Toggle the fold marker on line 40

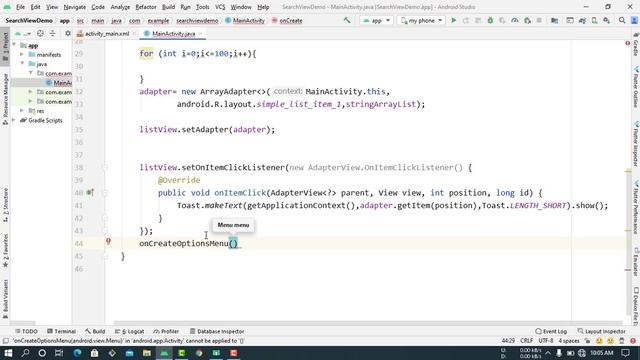click(x=105, y=193)
